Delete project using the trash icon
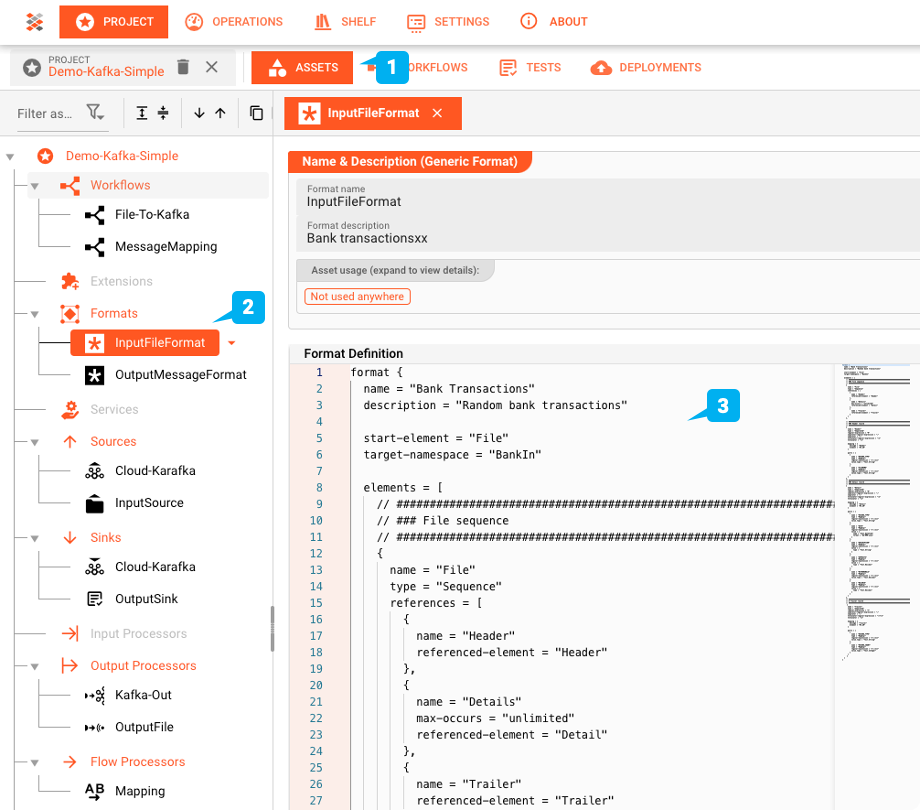Viewport: 920px width, 810px height. pyautogui.click(x=183, y=67)
